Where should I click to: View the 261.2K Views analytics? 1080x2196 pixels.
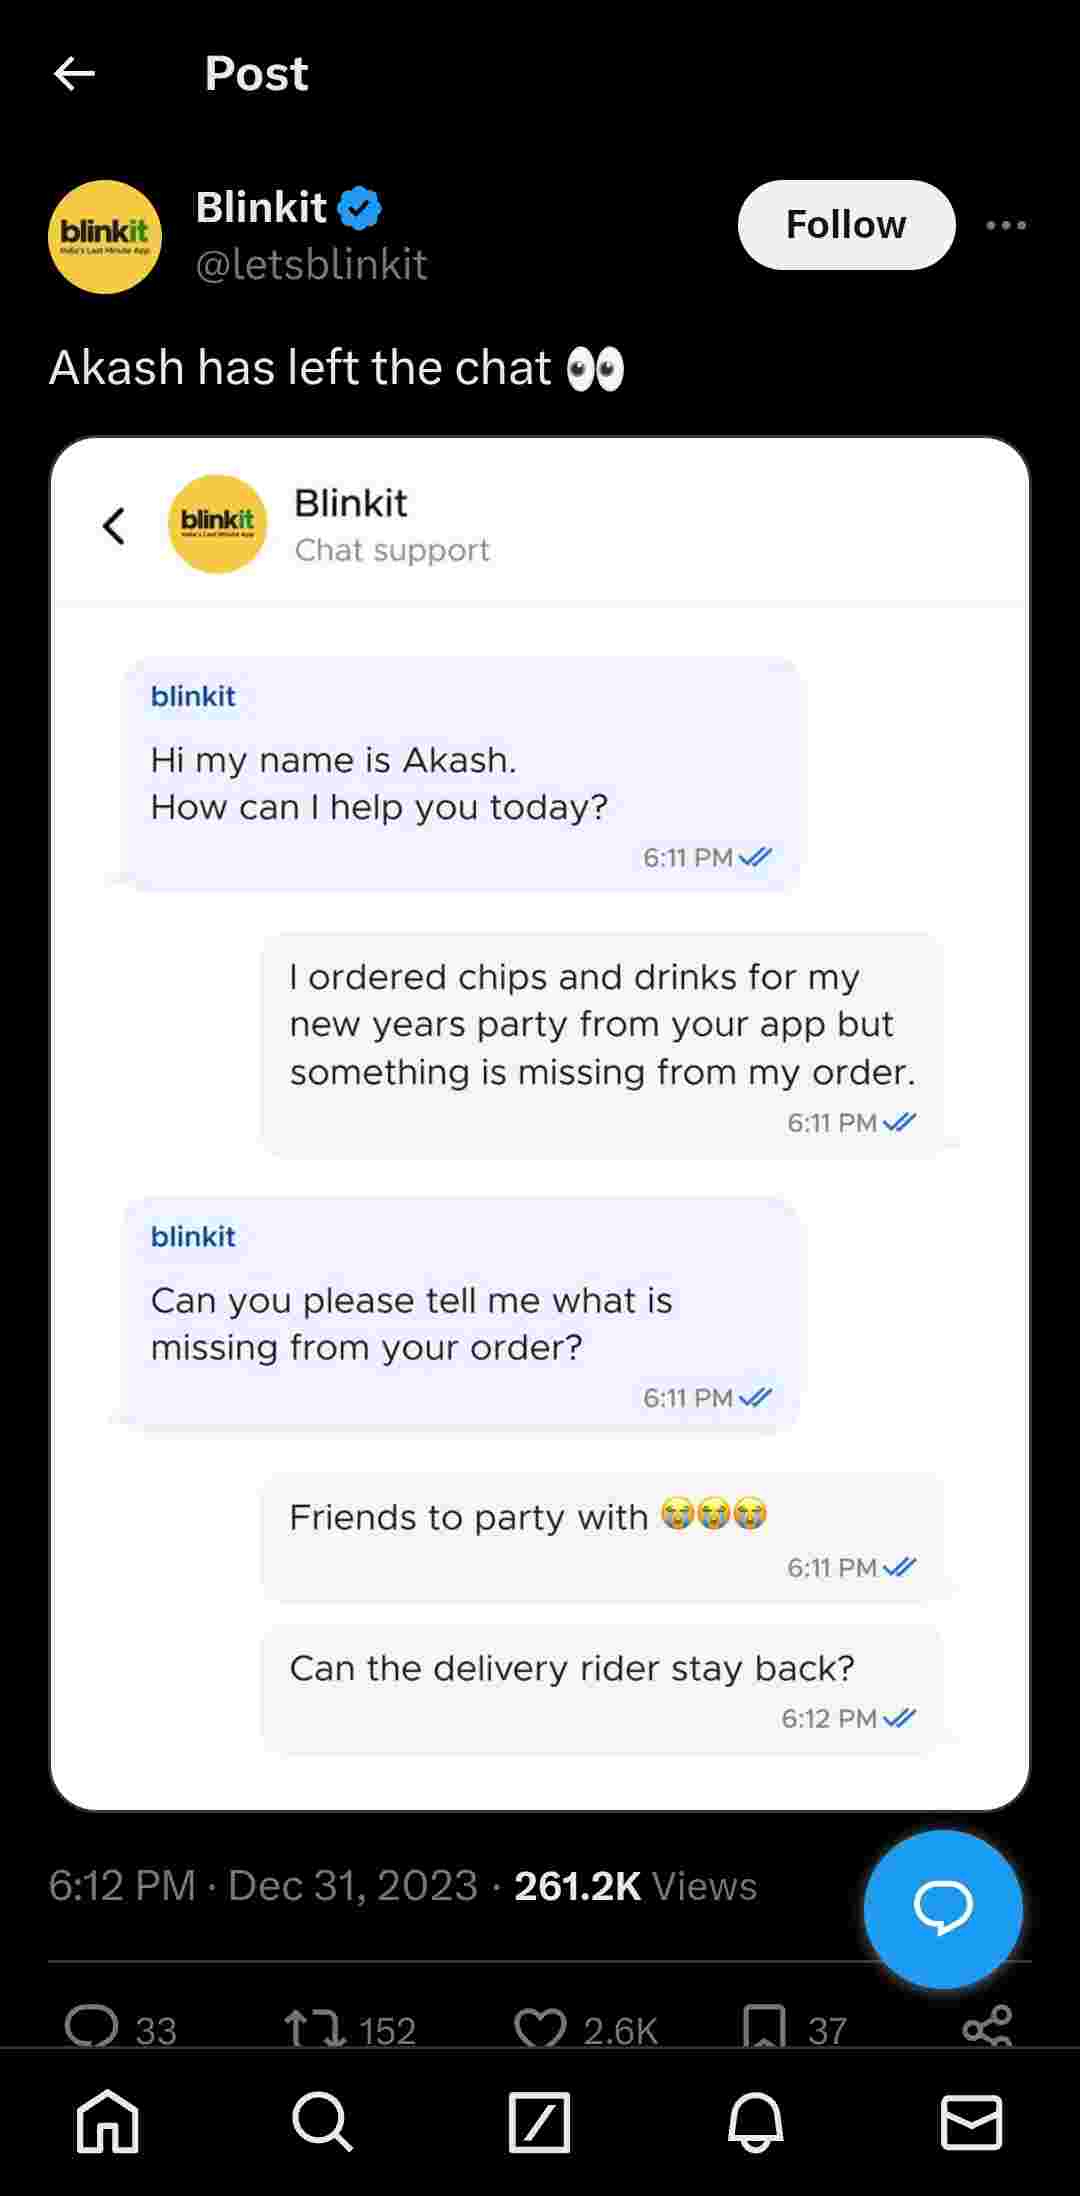pos(635,1886)
